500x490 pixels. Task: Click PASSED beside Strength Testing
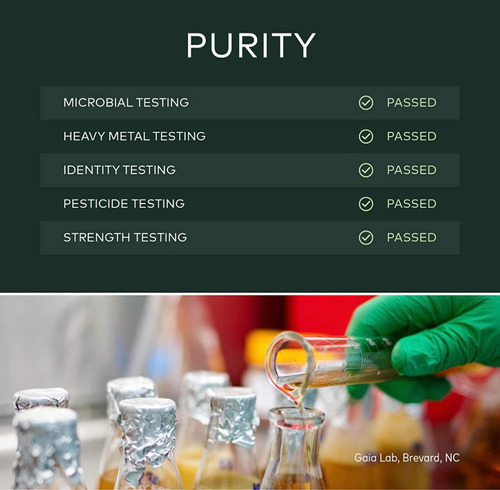411,238
